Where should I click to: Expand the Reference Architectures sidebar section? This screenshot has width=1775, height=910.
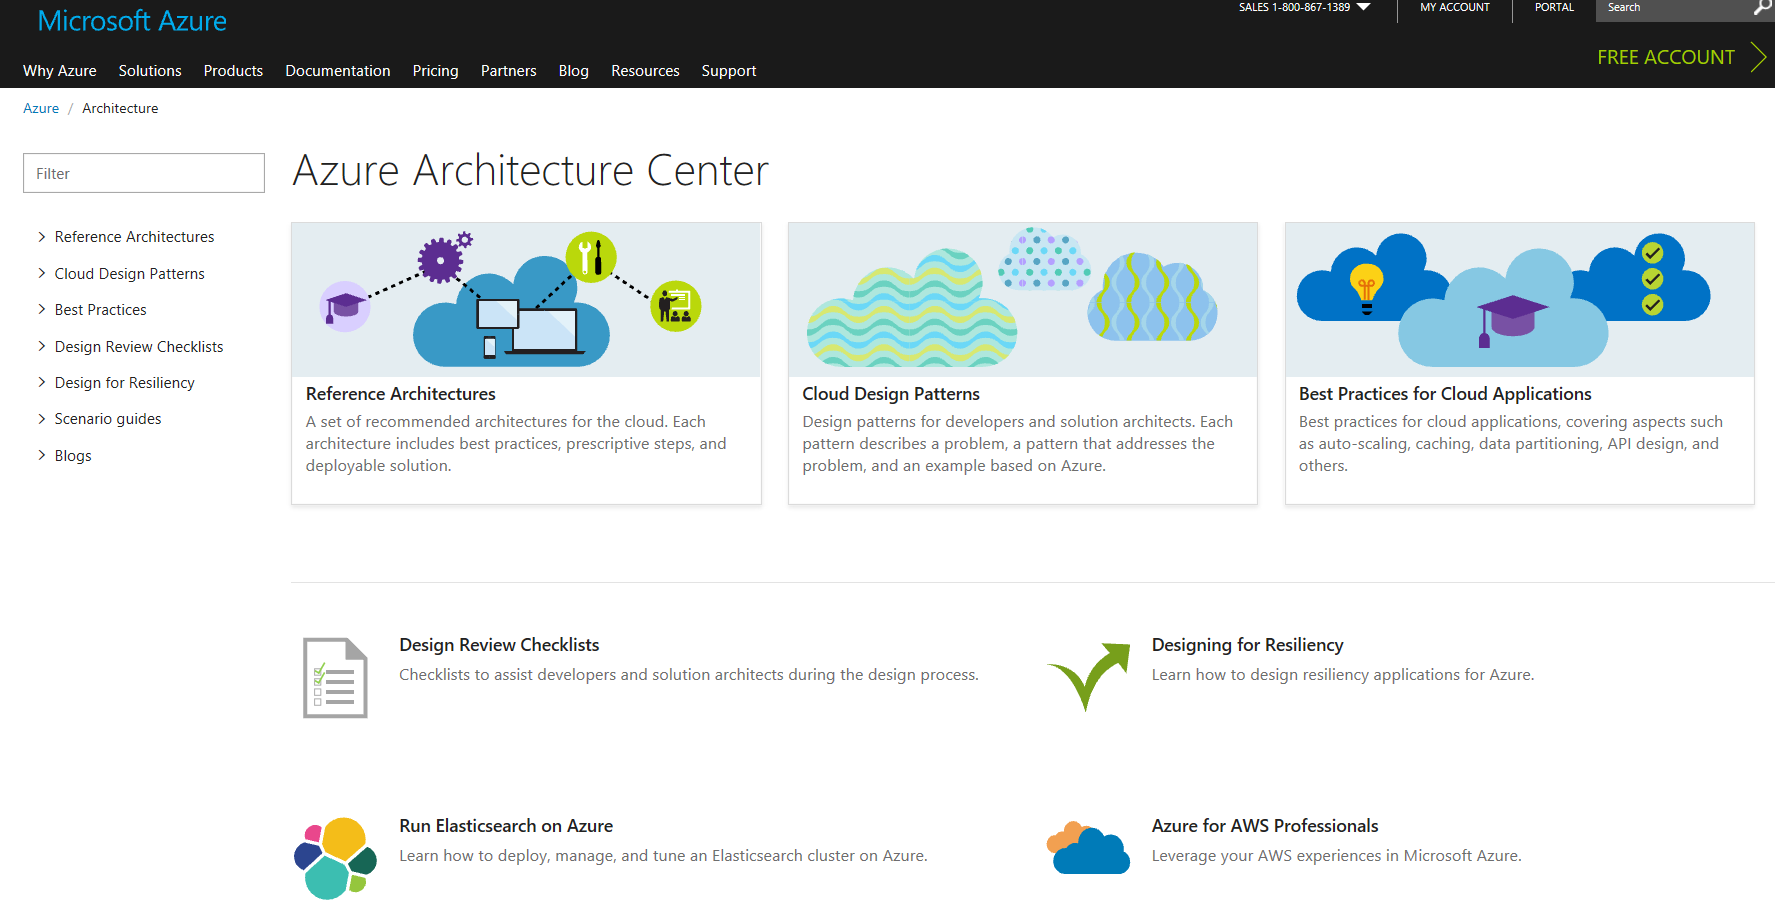[x=134, y=236]
